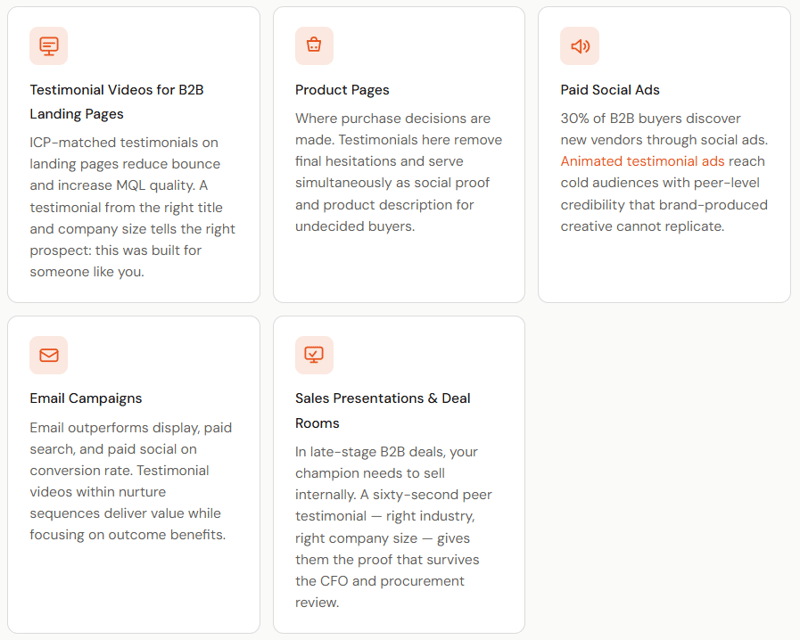The height and width of the screenshot is (640, 800).
Task: Open the Animated testimonial ads link
Action: coord(642,162)
